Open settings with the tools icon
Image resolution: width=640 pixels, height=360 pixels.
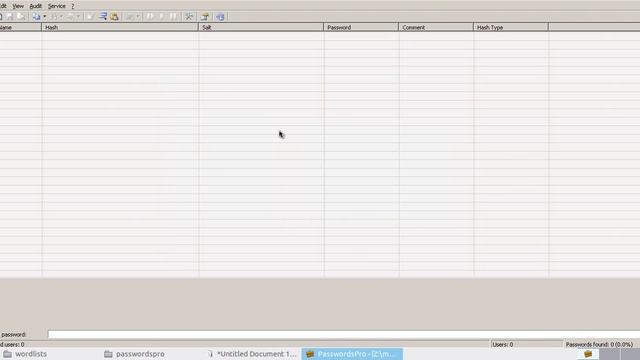coord(189,17)
